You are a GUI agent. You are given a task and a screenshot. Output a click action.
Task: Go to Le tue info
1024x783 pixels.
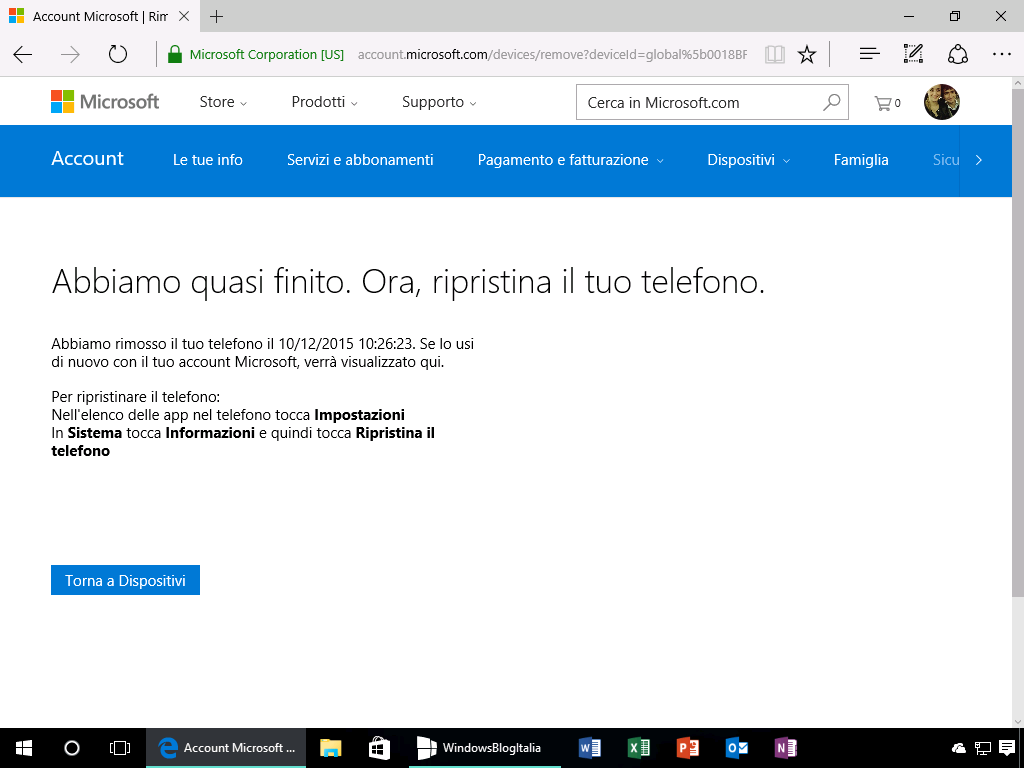pos(208,160)
